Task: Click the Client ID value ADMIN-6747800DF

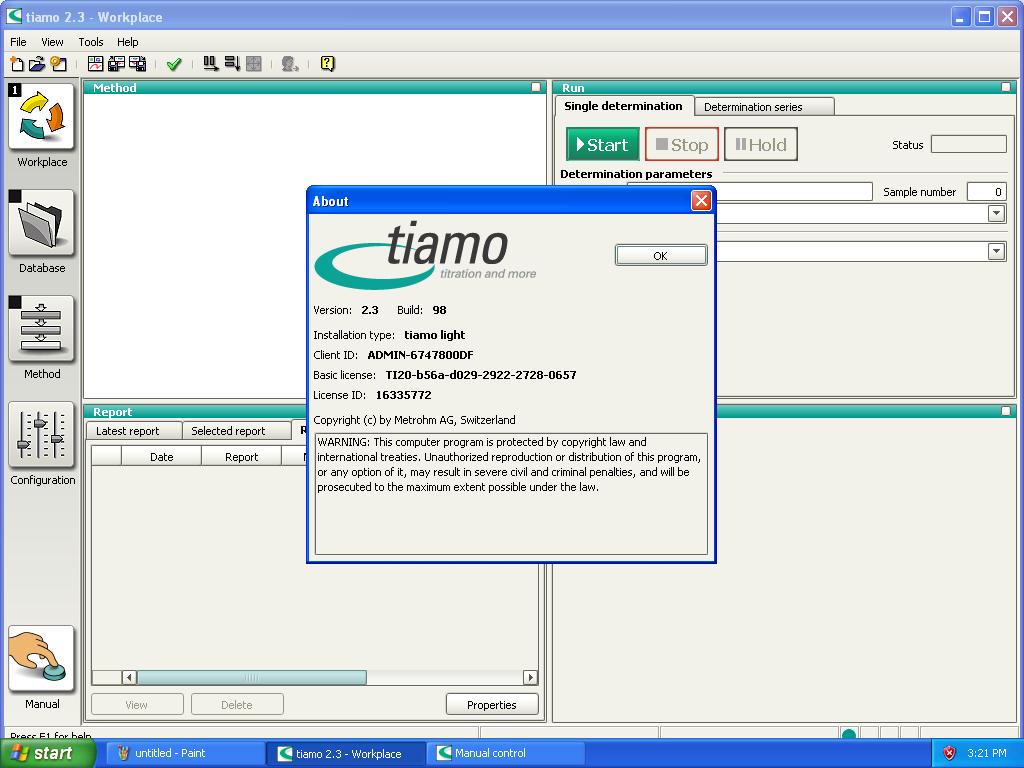Action: [x=420, y=355]
